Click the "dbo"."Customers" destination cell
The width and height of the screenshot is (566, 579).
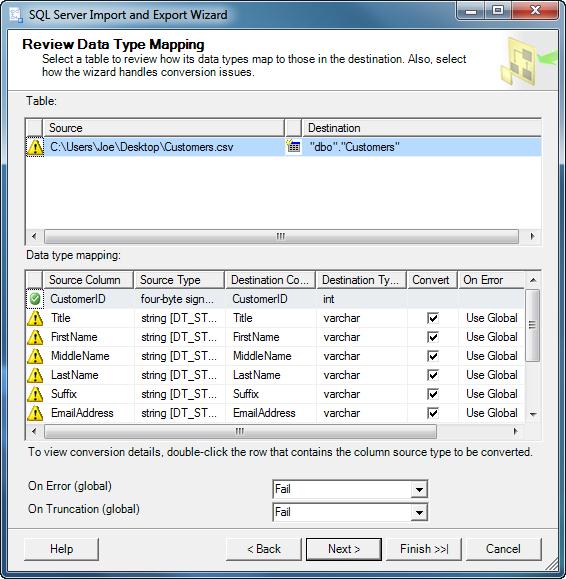click(422, 147)
